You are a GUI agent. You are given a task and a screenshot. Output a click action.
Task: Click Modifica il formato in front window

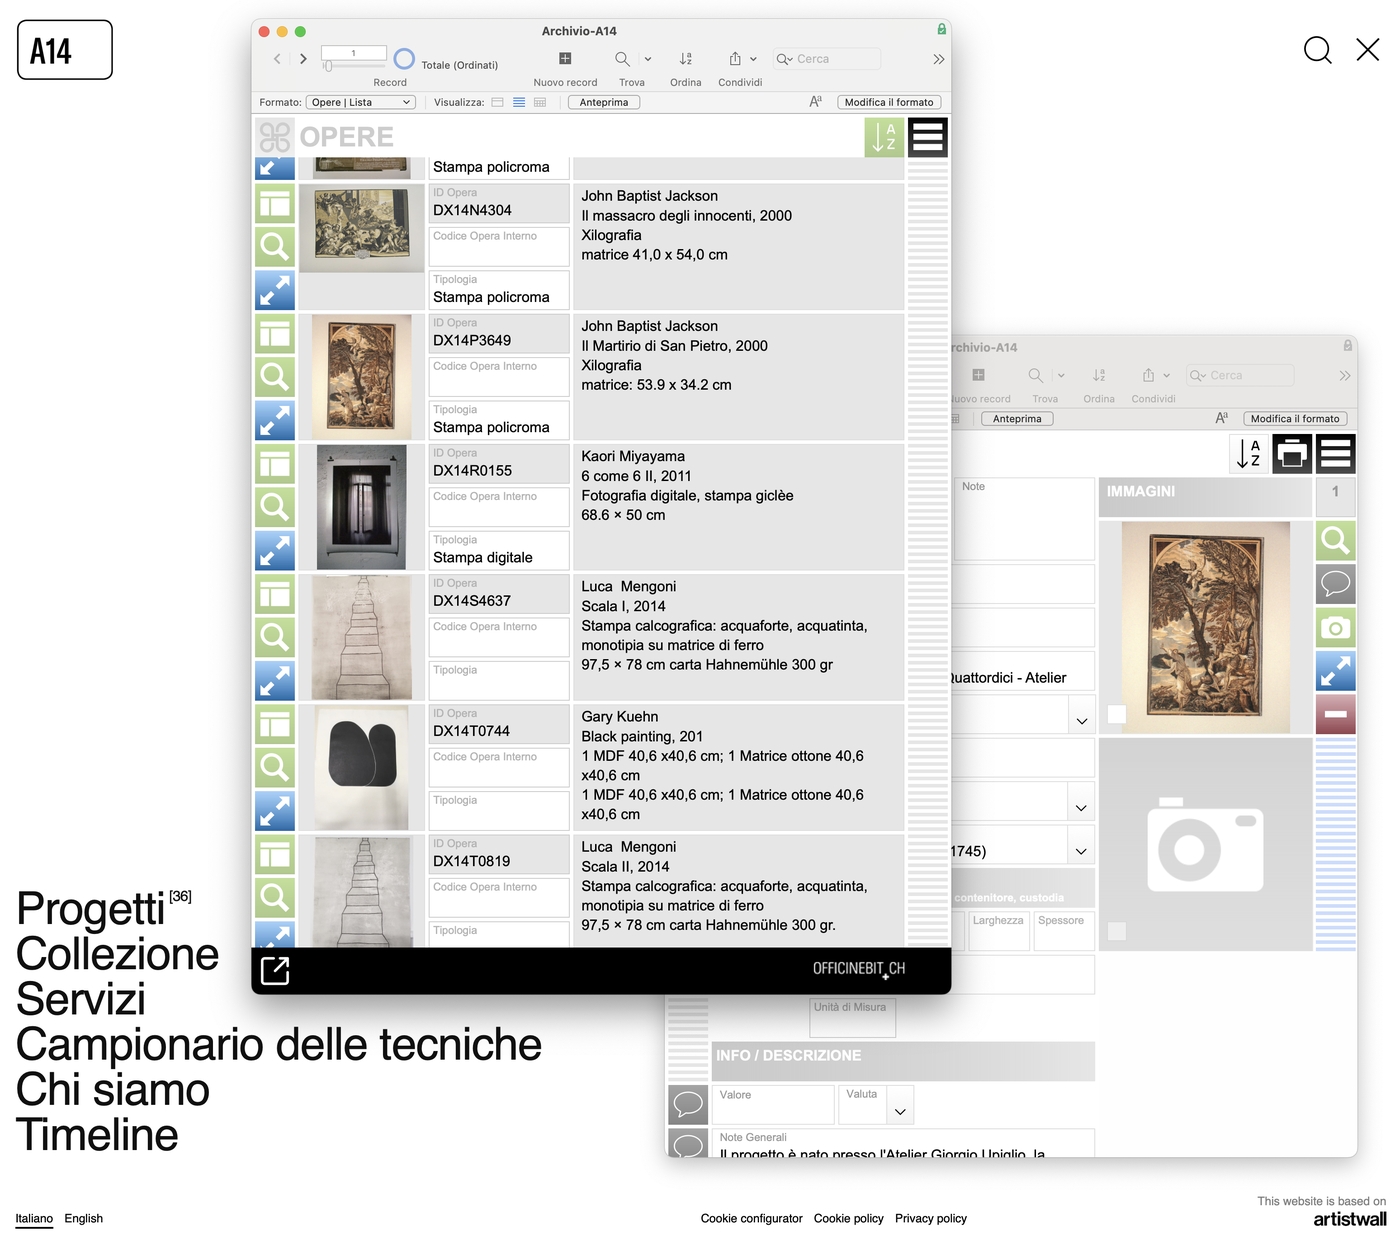(889, 102)
